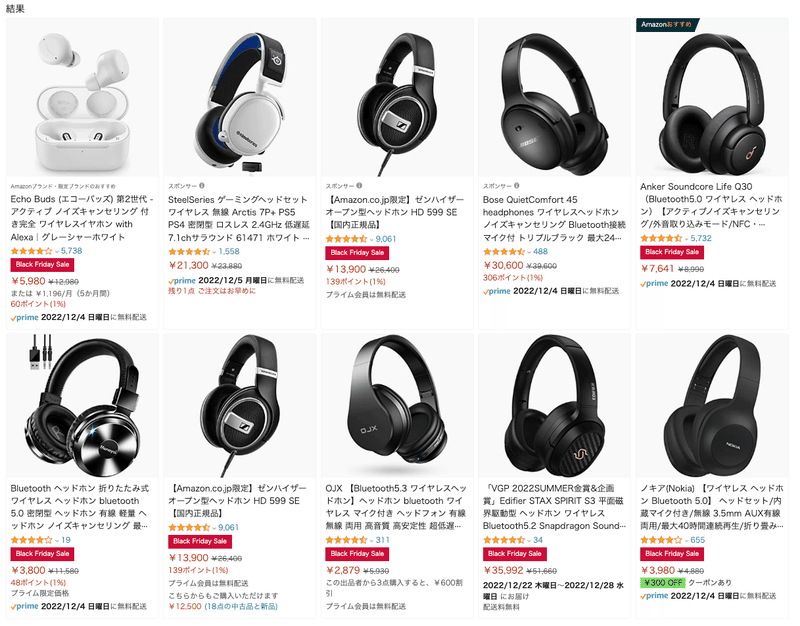This screenshot has width=800, height=626.
Task: Click sponsor info icon on Sennheiser HD 599 listing
Action: (359, 186)
